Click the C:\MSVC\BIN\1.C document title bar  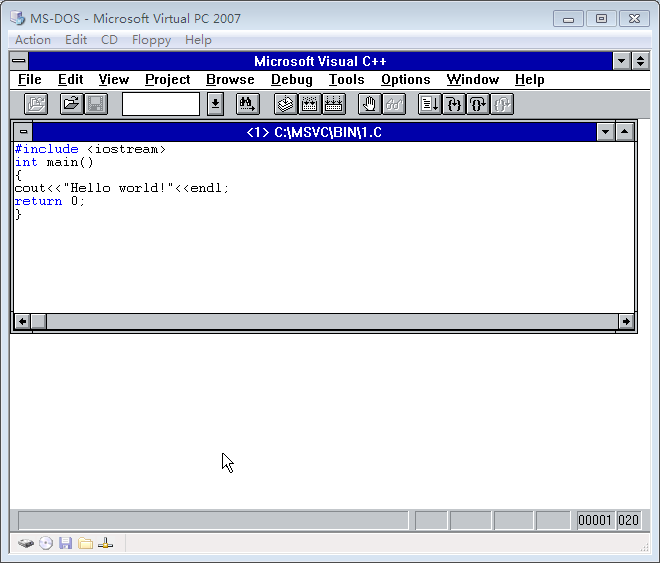pos(314,132)
